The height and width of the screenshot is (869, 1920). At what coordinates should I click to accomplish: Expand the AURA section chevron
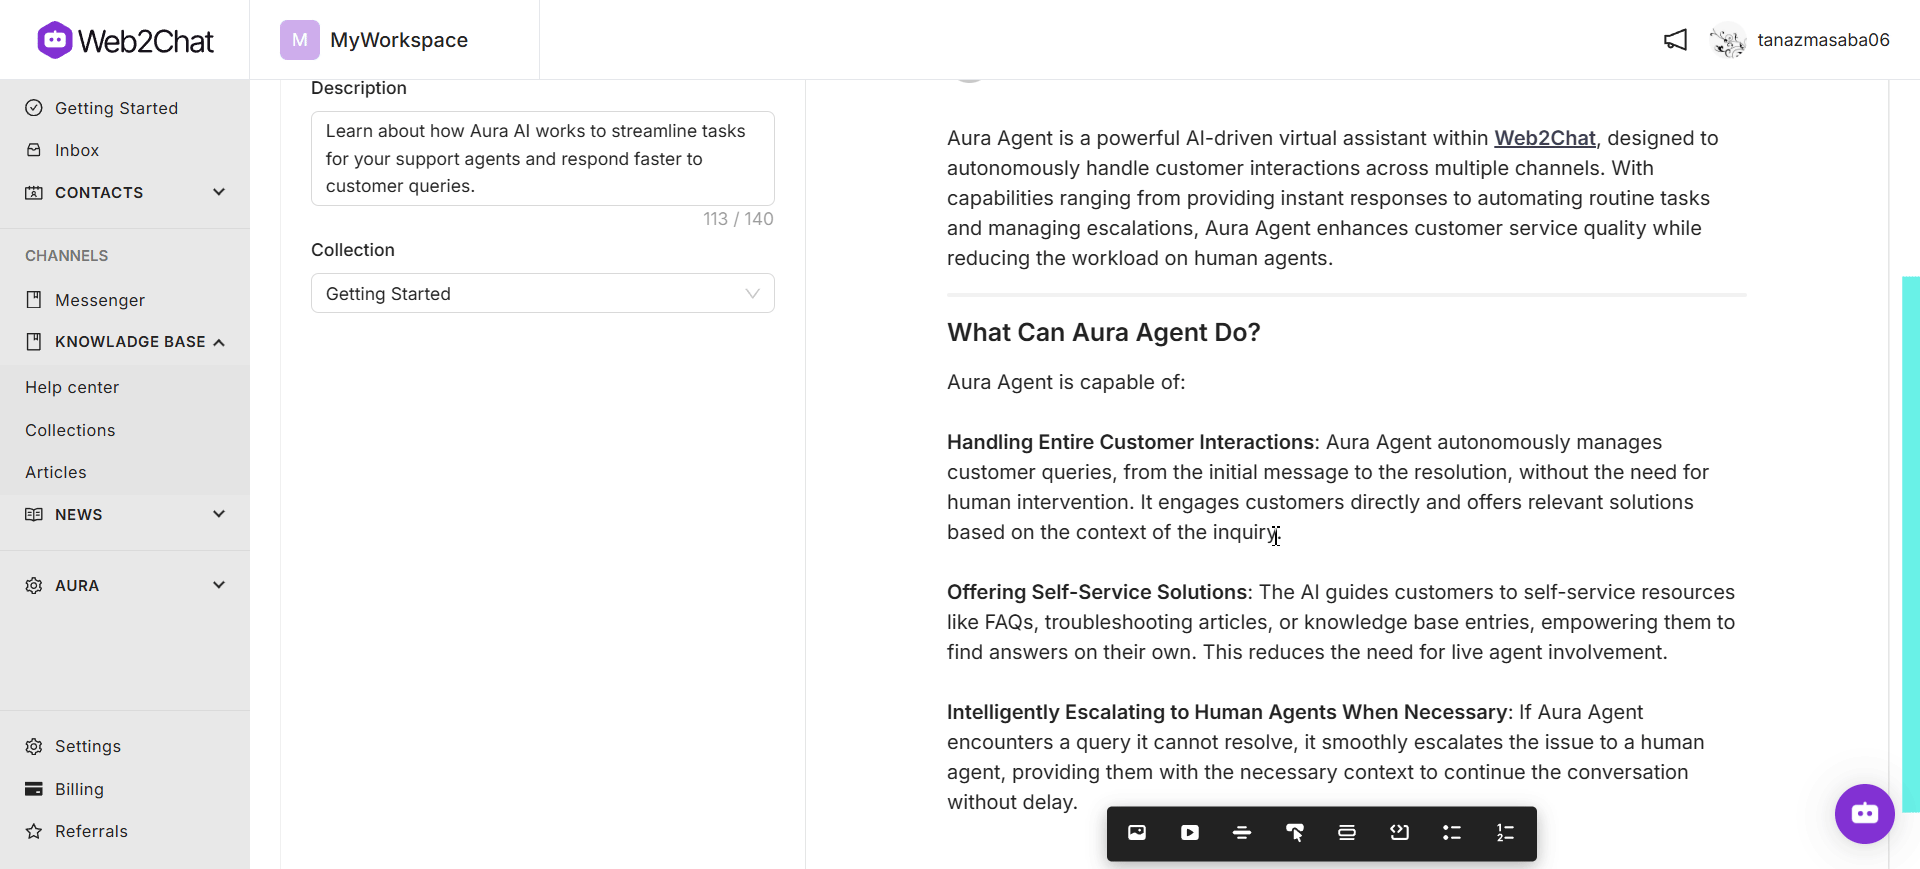tap(219, 585)
